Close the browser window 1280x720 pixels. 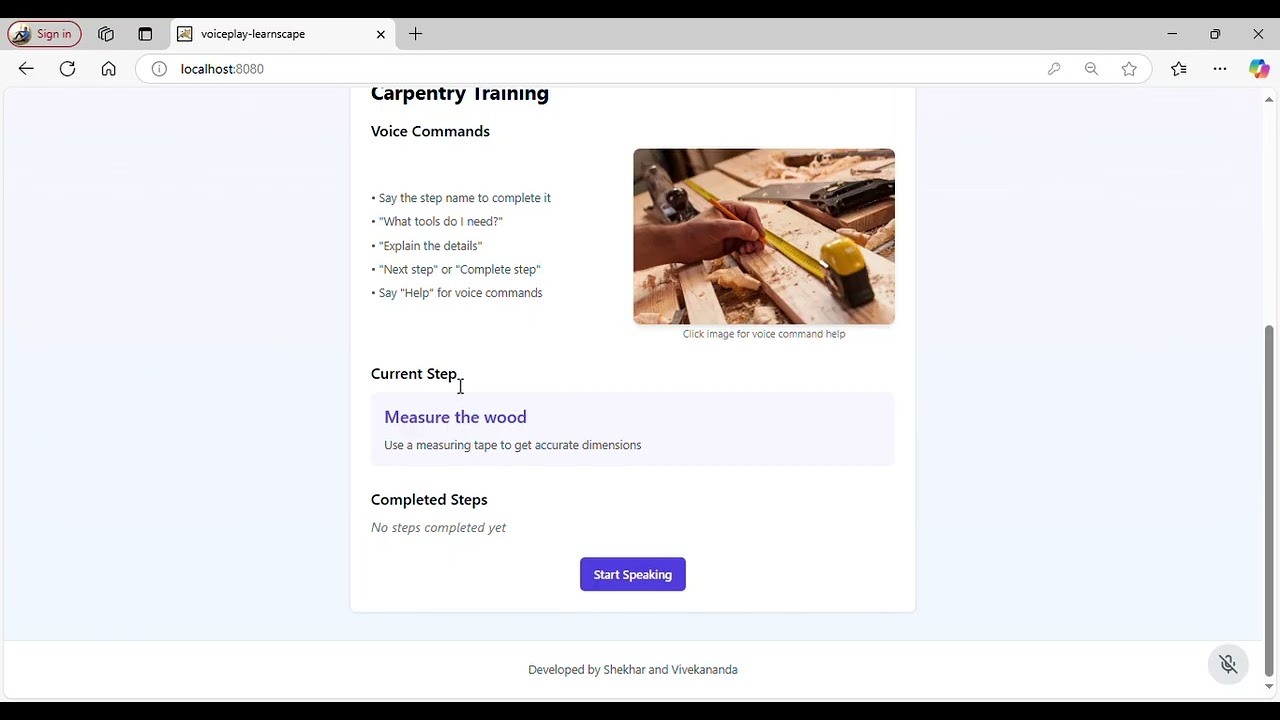tap(1258, 34)
